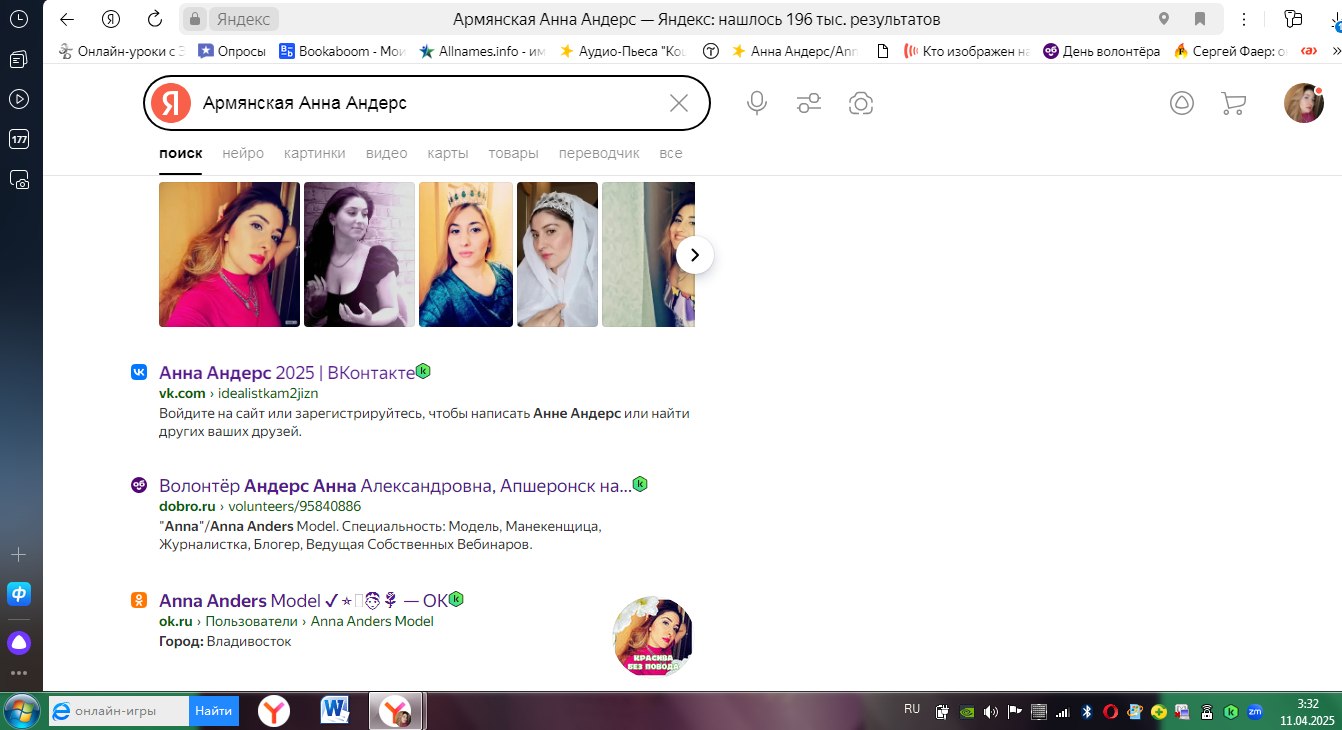1342x730 pixels.
Task: Open the shopping cart icon
Action: click(1234, 103)
